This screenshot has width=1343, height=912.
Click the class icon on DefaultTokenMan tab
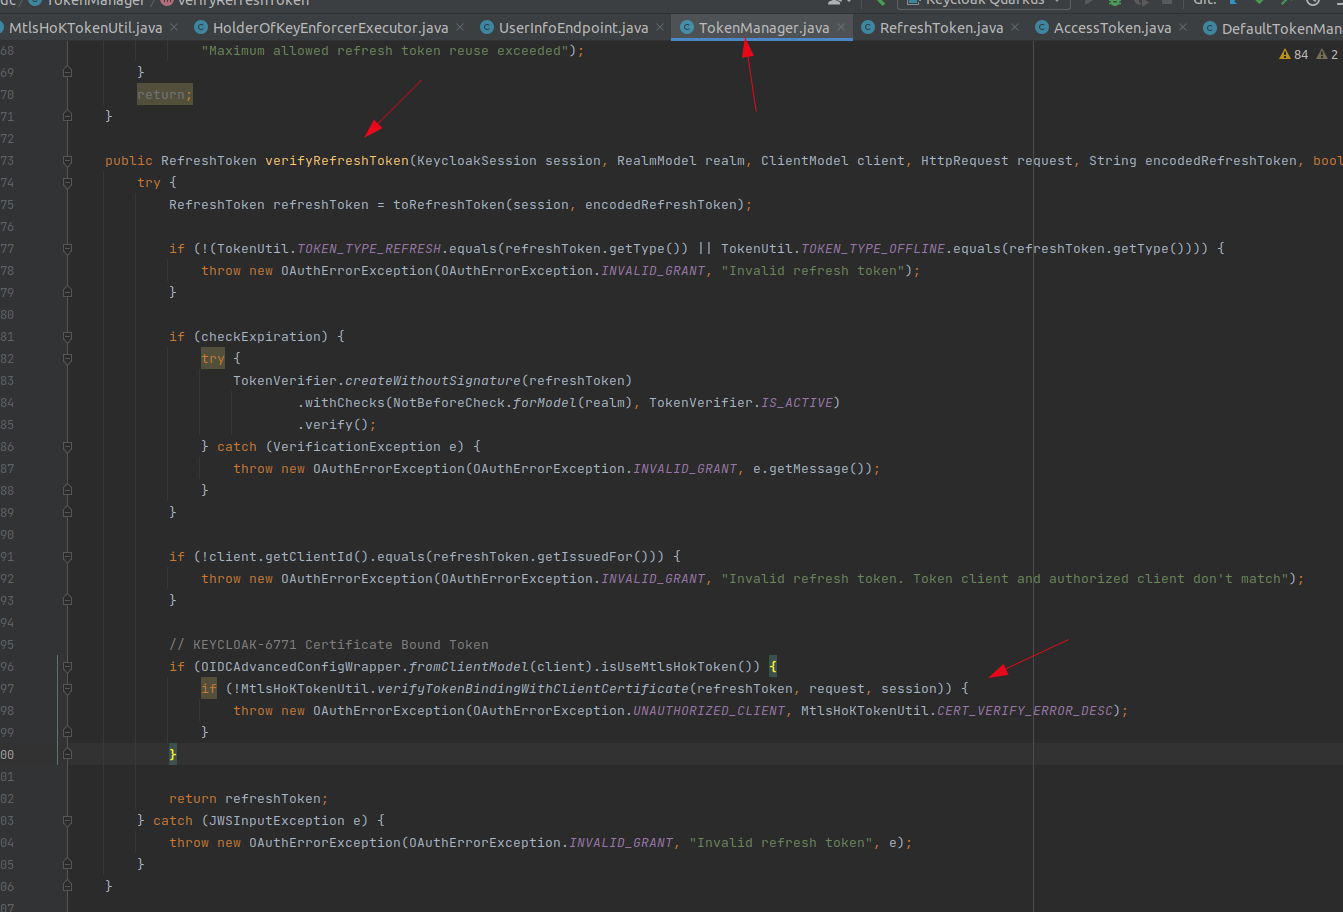pos(1210,28)
